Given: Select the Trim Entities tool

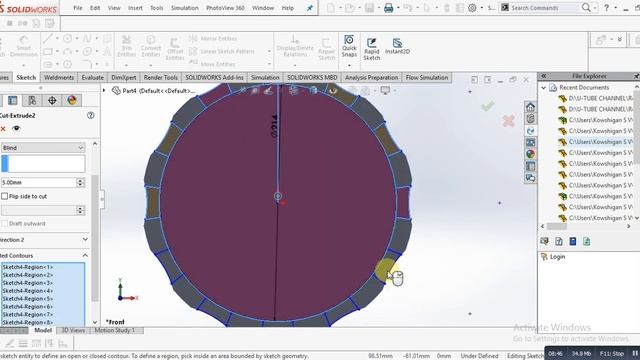Looking at the screenshot, I should [x=127, y=46].
